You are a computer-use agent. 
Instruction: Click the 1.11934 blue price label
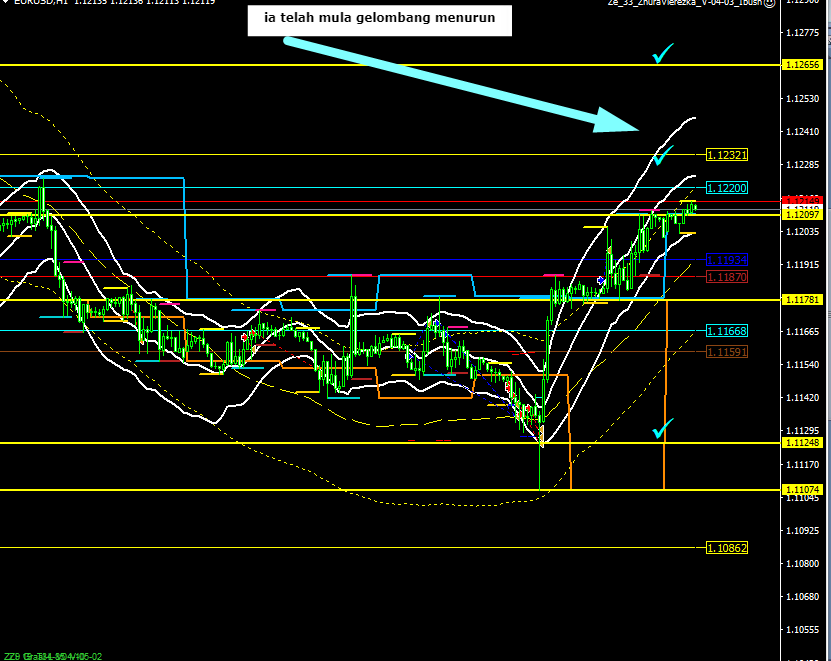727,260
